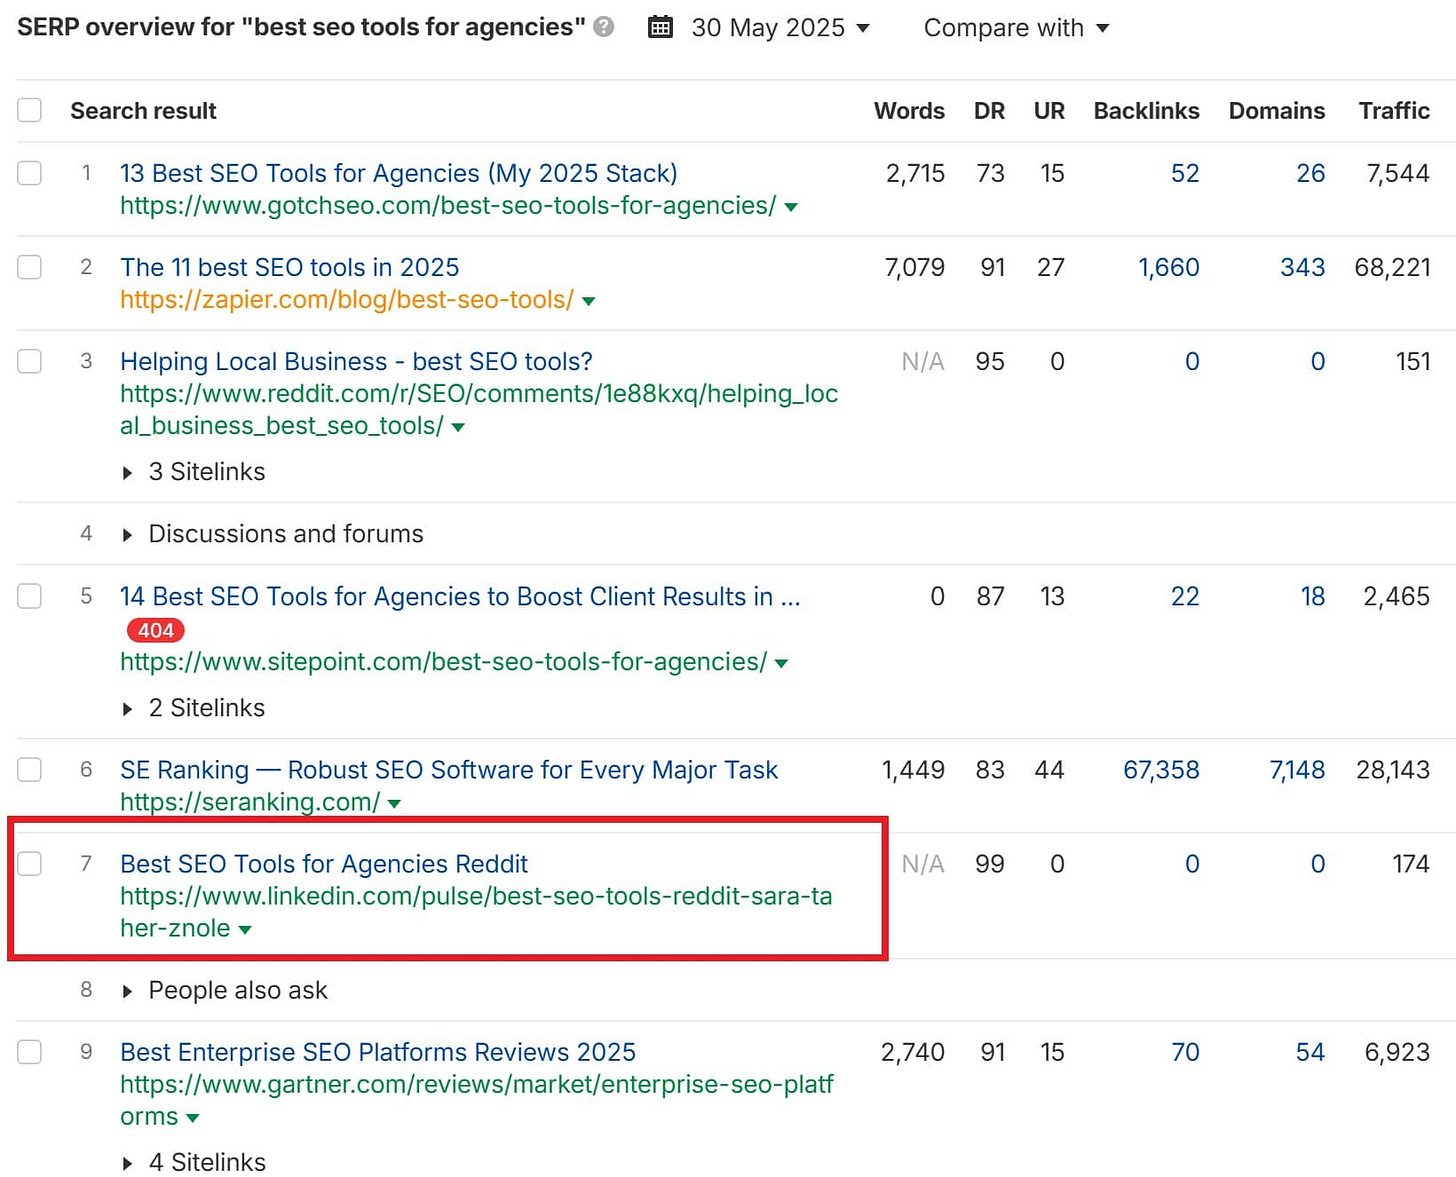Viewport: 1456px width, 1177px height.
Task: Open the Compare with dropdown
Action: click(1016, 28)
